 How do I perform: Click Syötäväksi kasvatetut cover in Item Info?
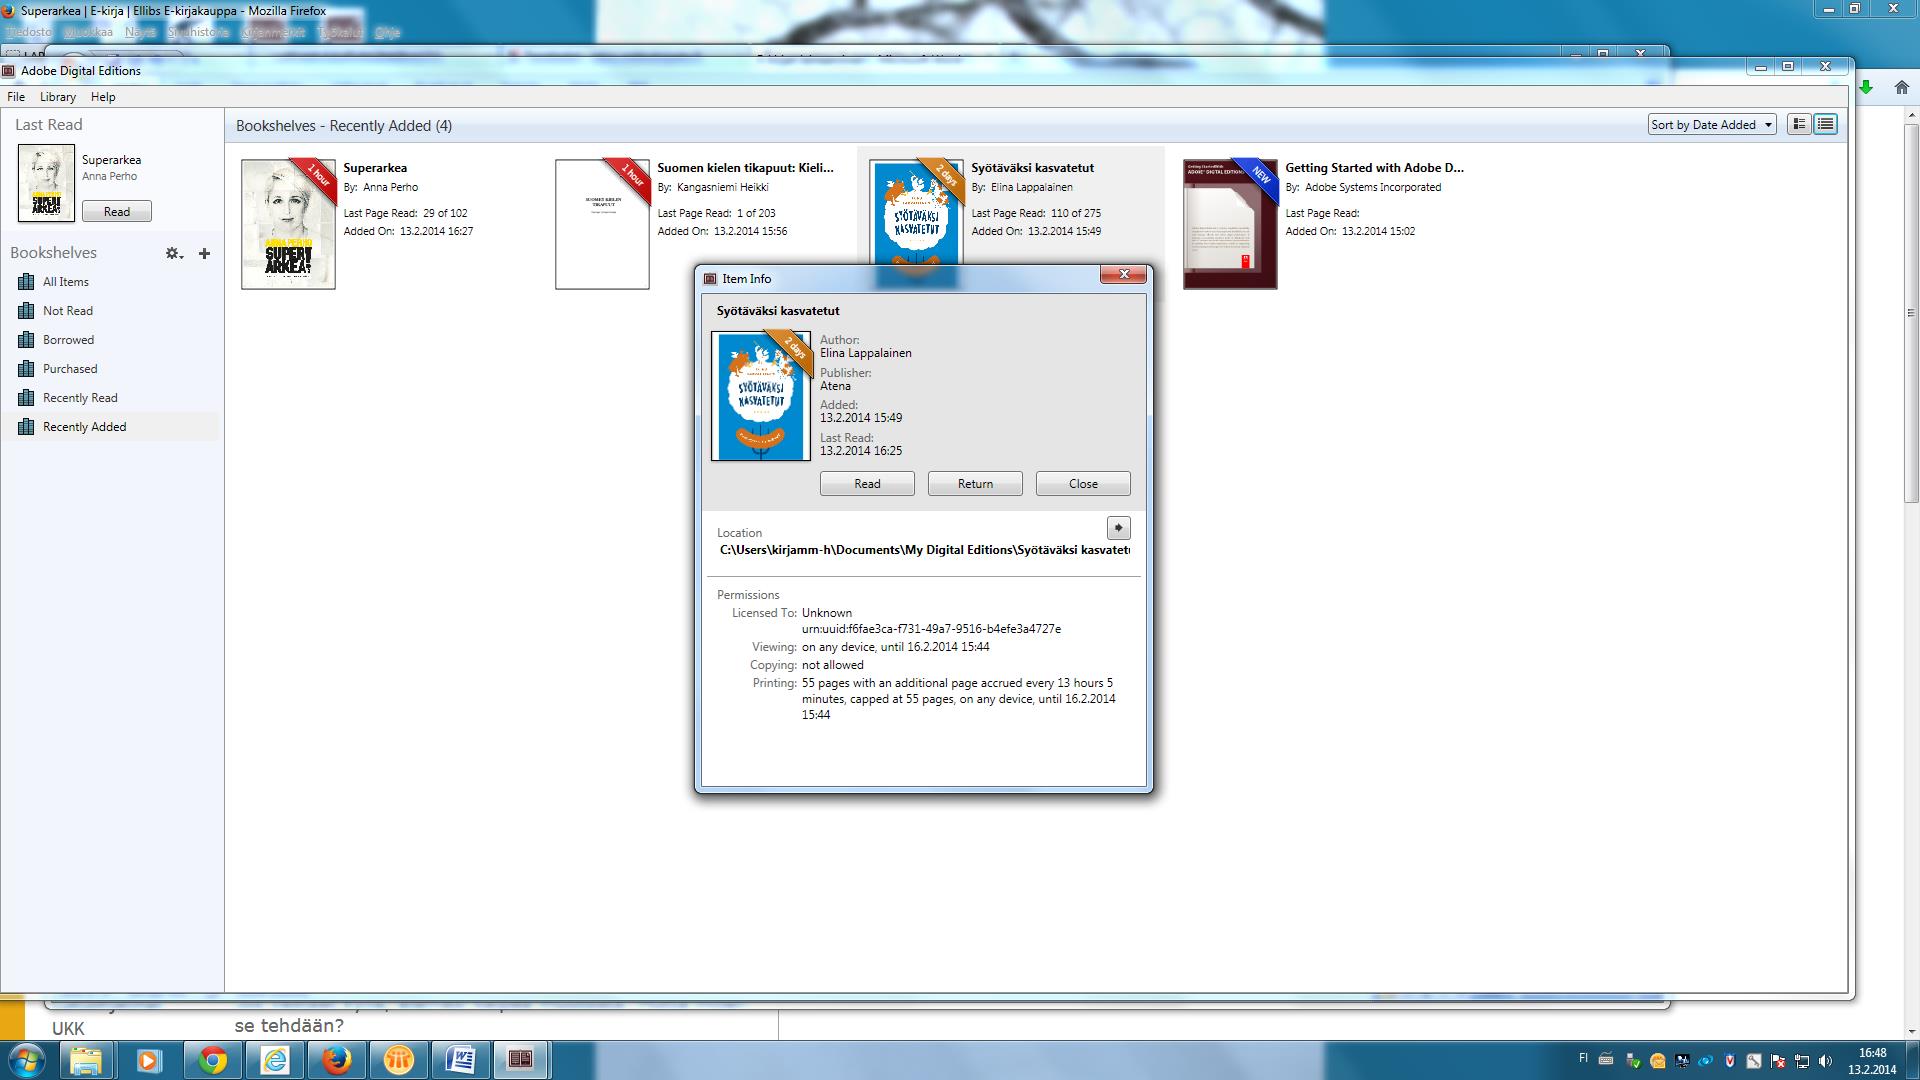761,396
